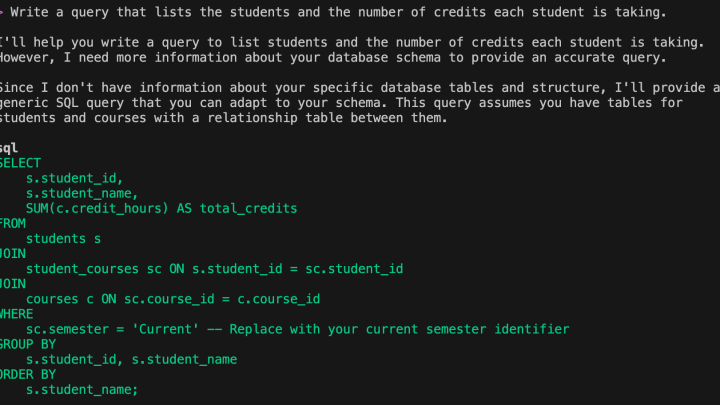Screen dimensions: 720x405
Task: Click the pink prompt arrow symbol
Action: pyautogui.click(x=1, y=12)
